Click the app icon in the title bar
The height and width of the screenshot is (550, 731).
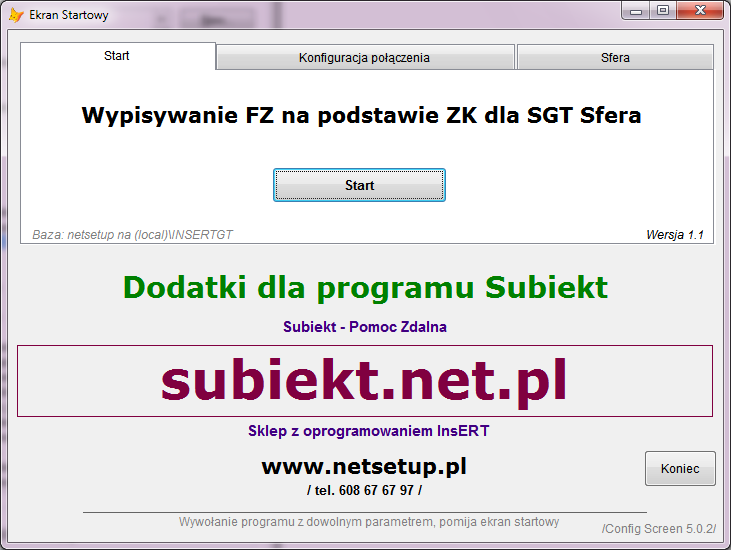(x=16, y=15)
